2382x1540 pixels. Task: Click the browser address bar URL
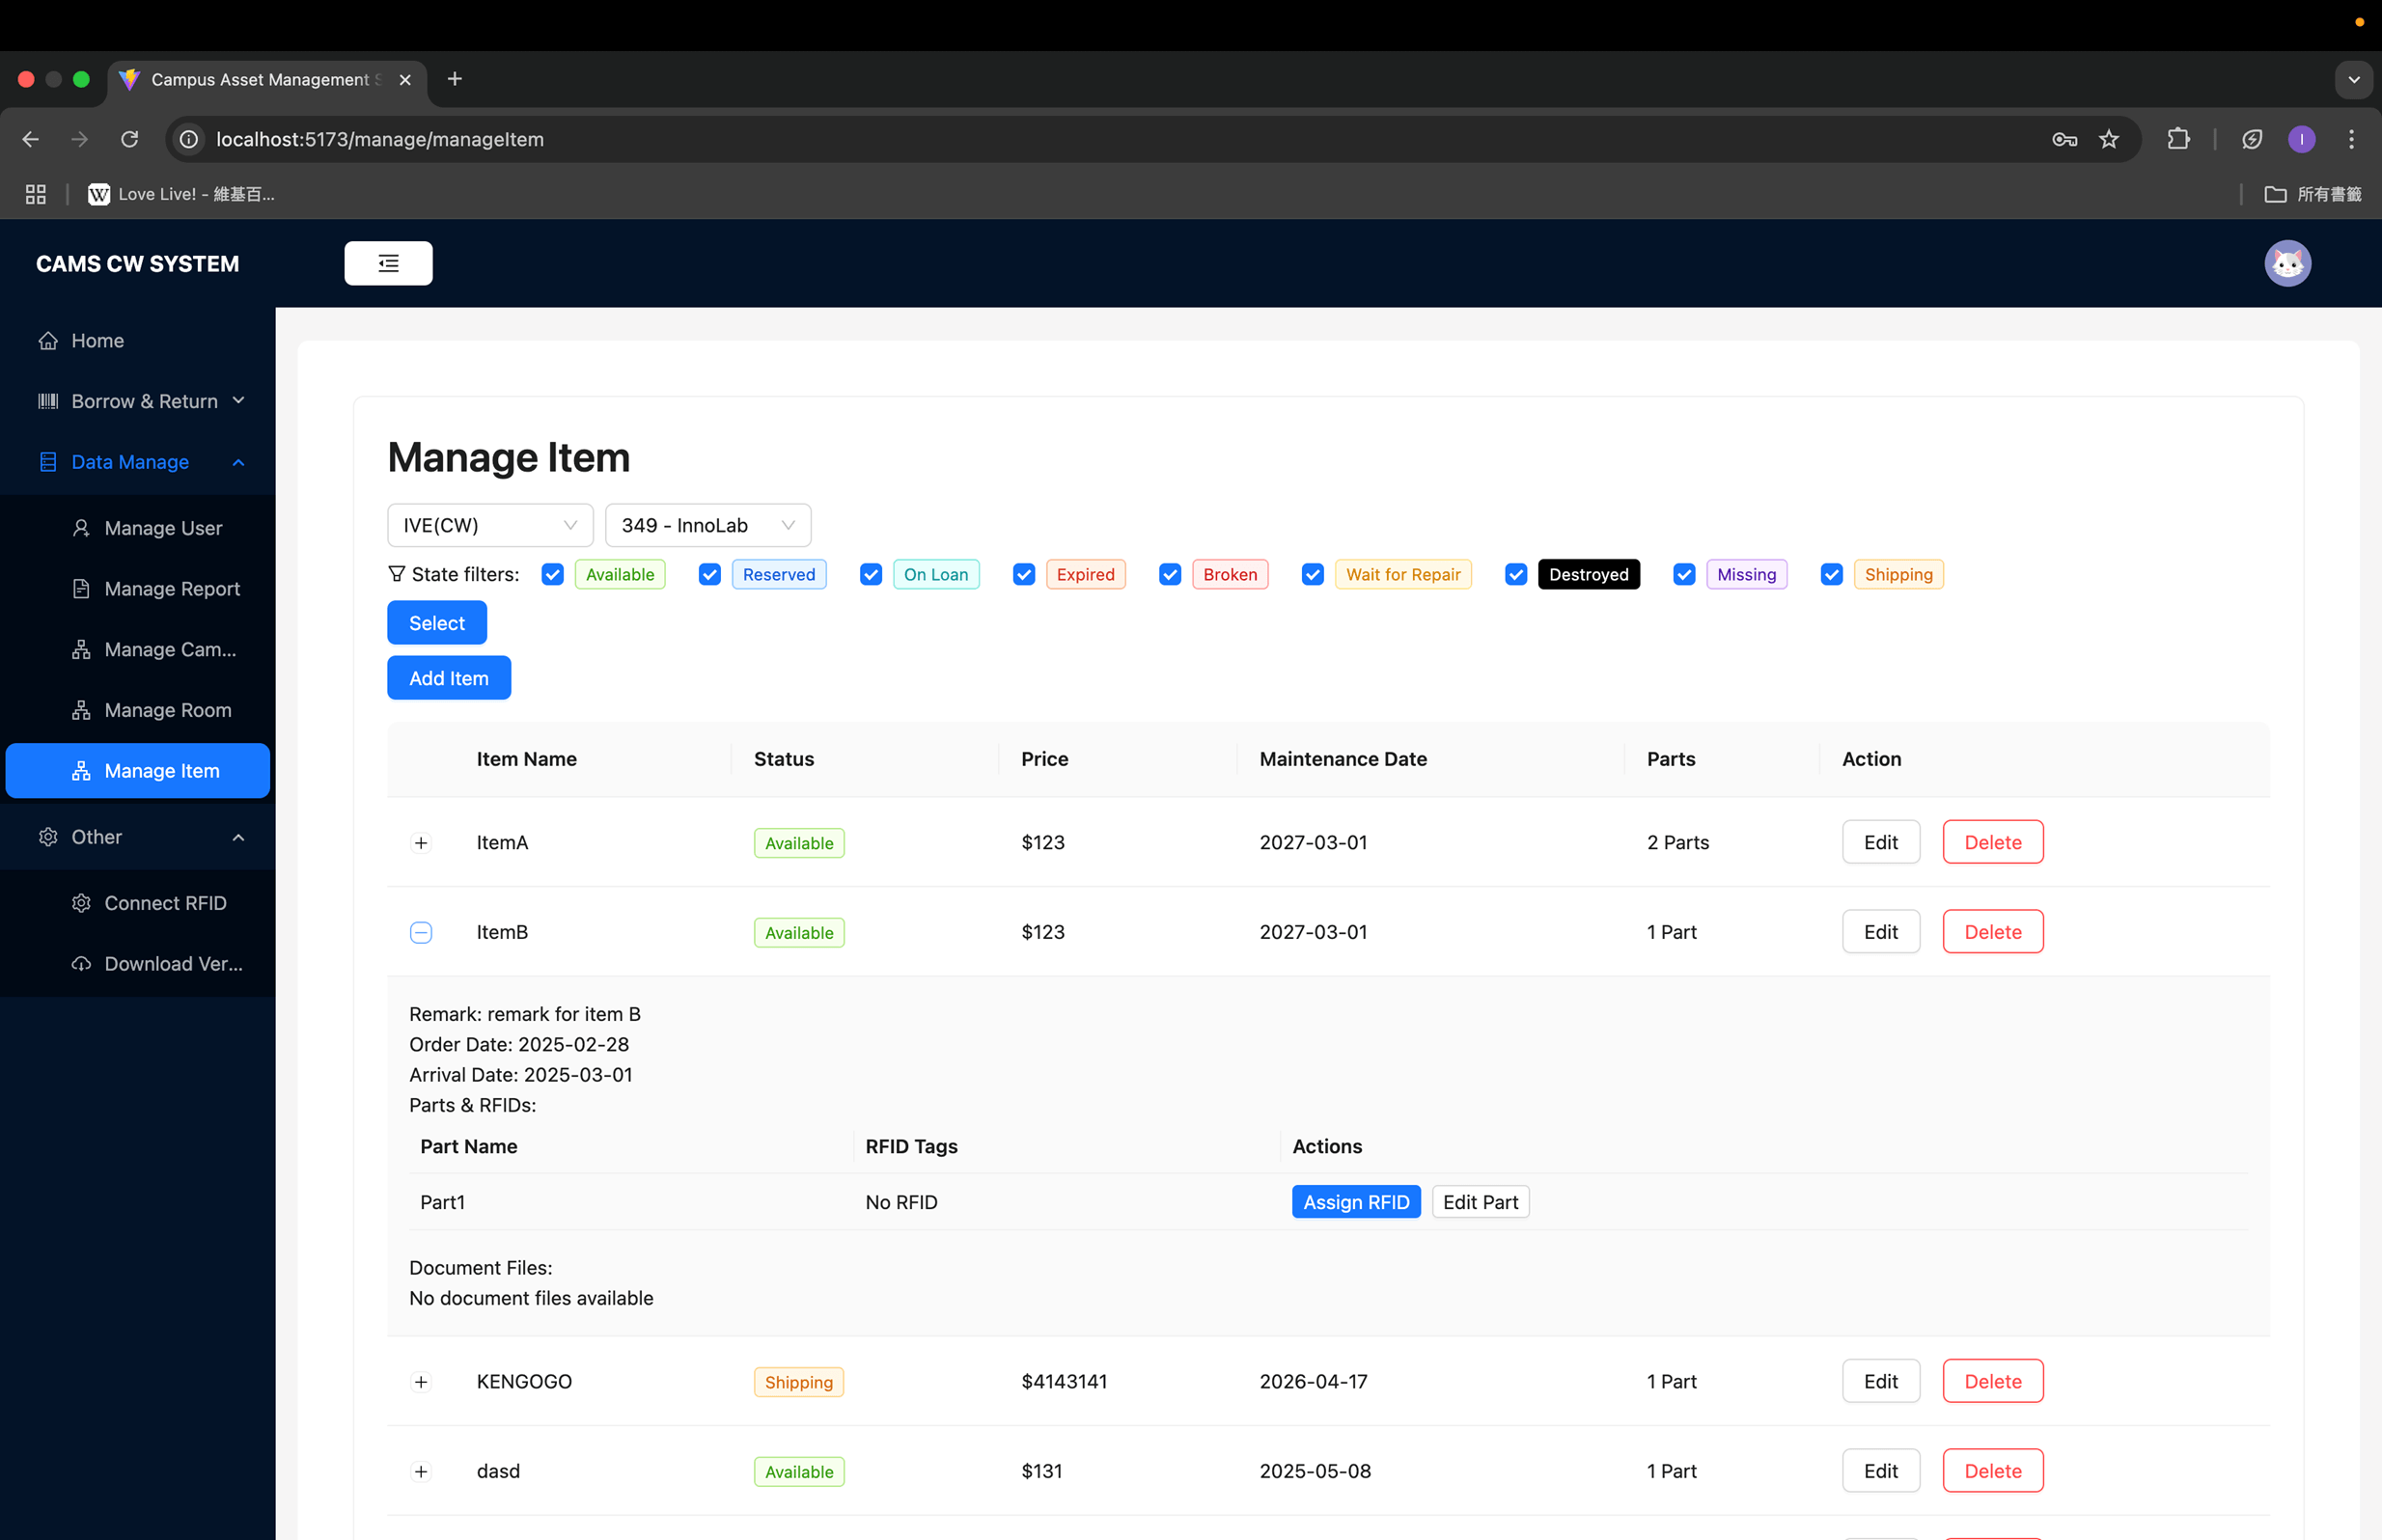click(x=380, y=139)
